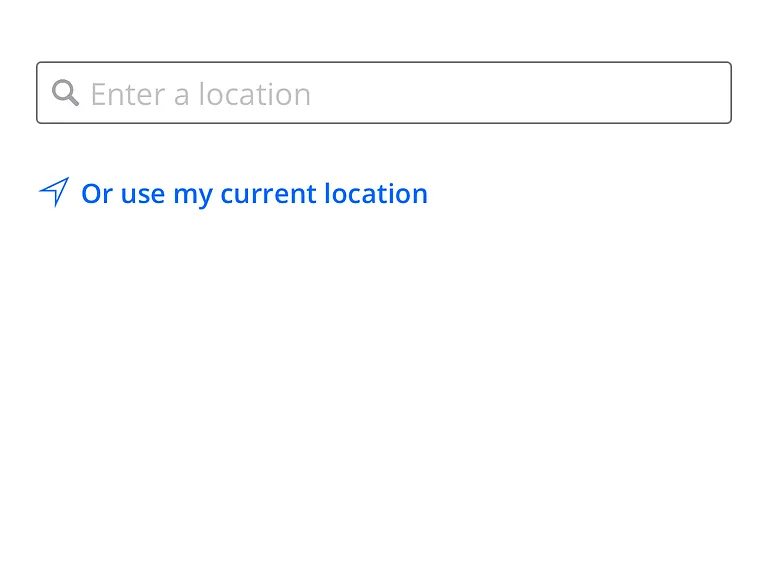Choose the use my current location option

254,193
